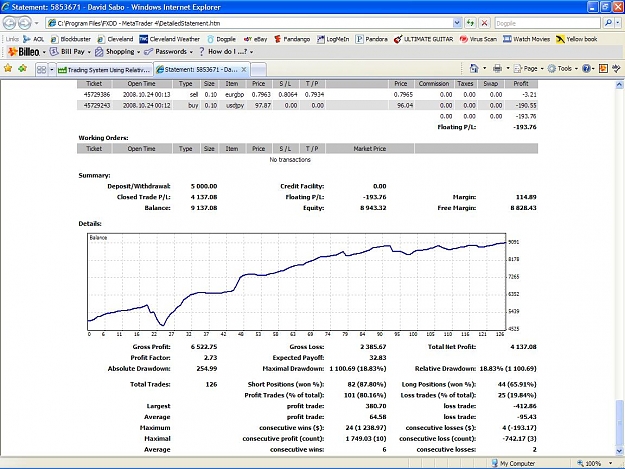
Task: Click the green Refresh page icon
Action: pos(470,23)
